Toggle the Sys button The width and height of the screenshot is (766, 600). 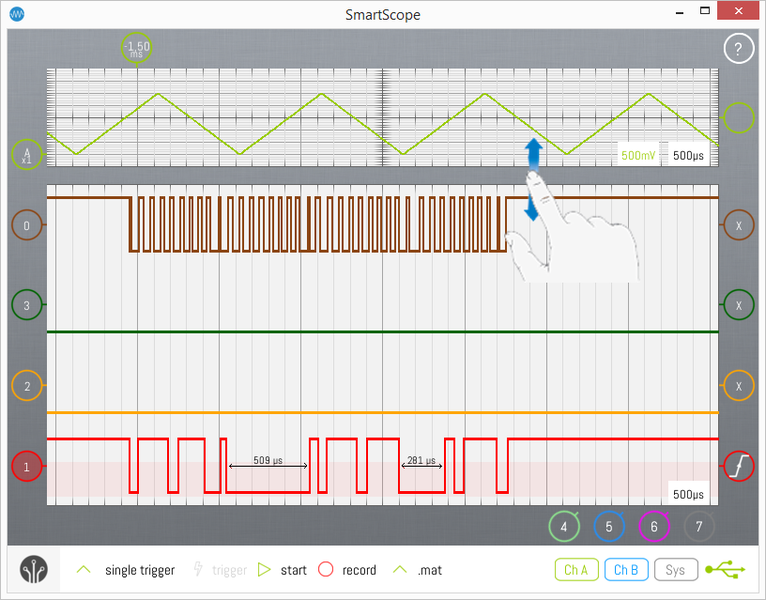click(676, 569)
